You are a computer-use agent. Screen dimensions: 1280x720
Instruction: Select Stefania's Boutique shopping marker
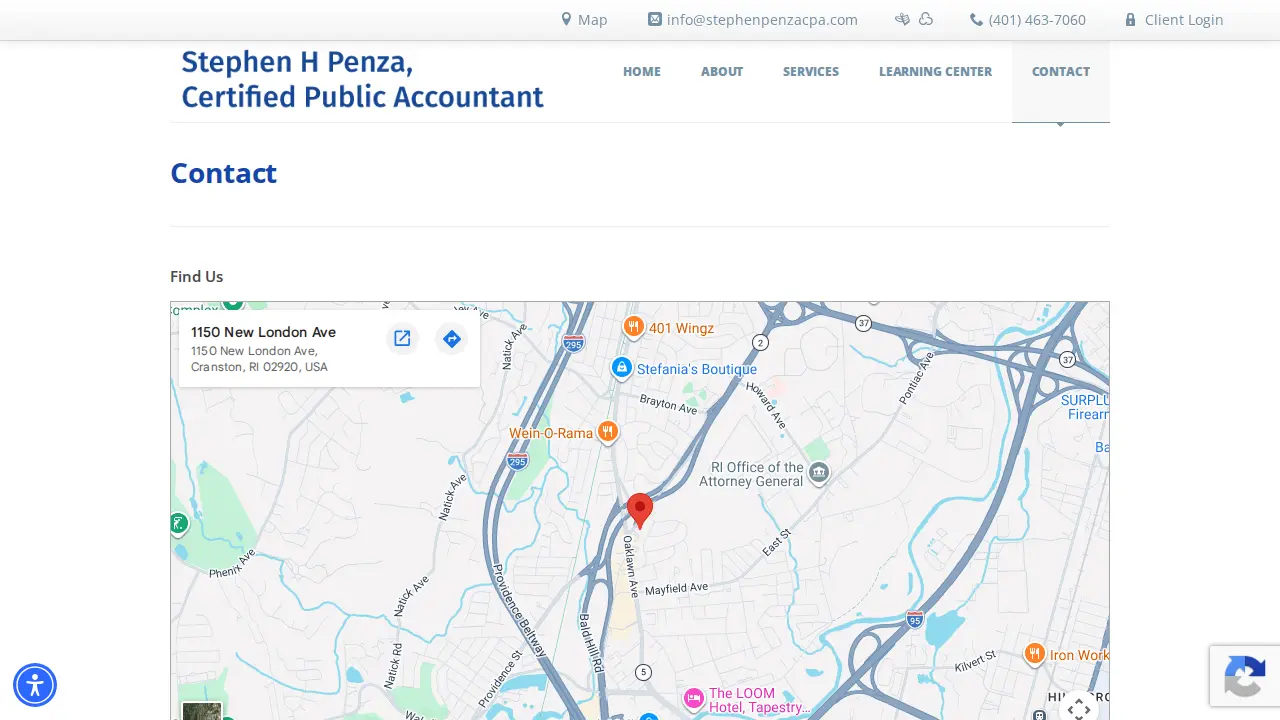pyautogui.click(x=622, y=369)
